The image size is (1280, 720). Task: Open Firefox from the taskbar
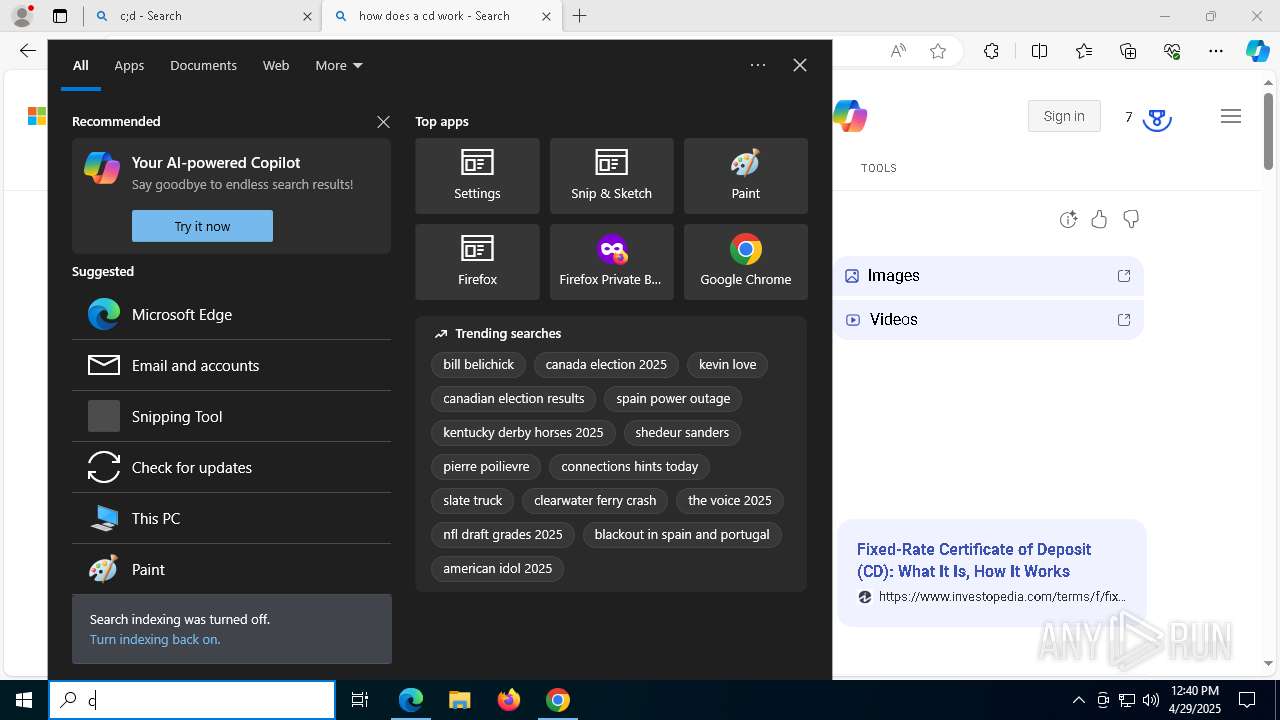click(x=509, y=700)
